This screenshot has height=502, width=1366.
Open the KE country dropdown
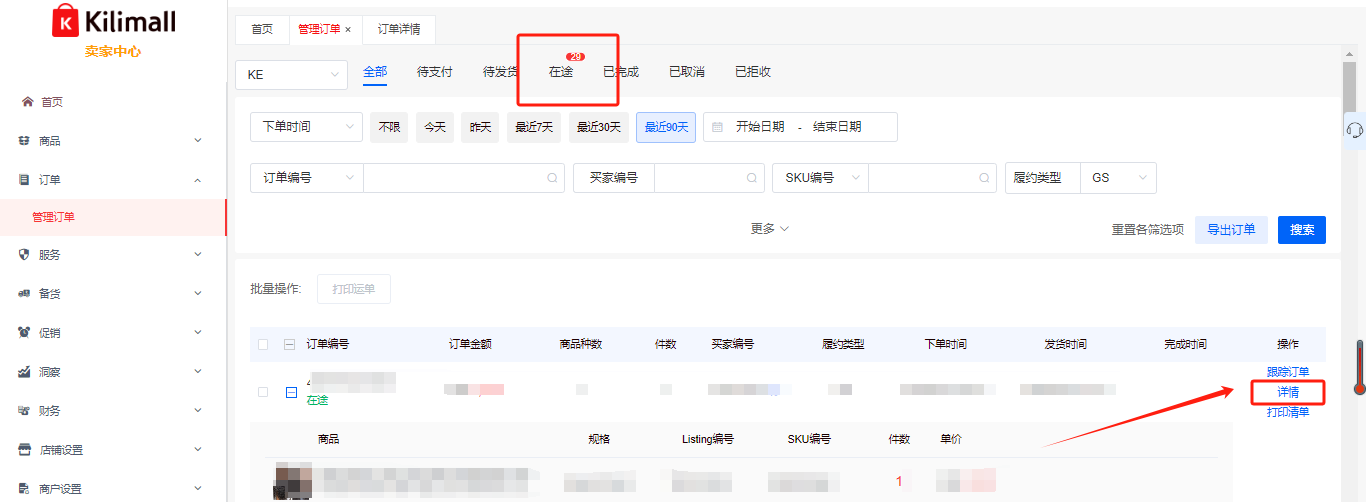tap(290, 75)
